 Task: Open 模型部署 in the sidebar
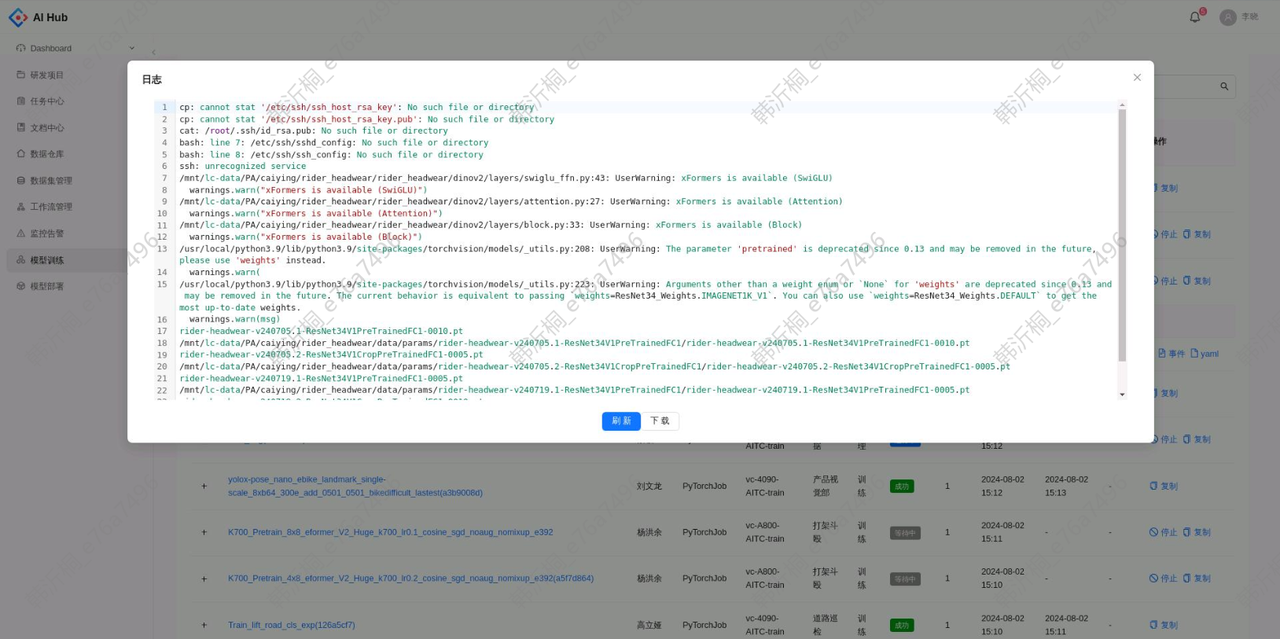click(47, 286)
